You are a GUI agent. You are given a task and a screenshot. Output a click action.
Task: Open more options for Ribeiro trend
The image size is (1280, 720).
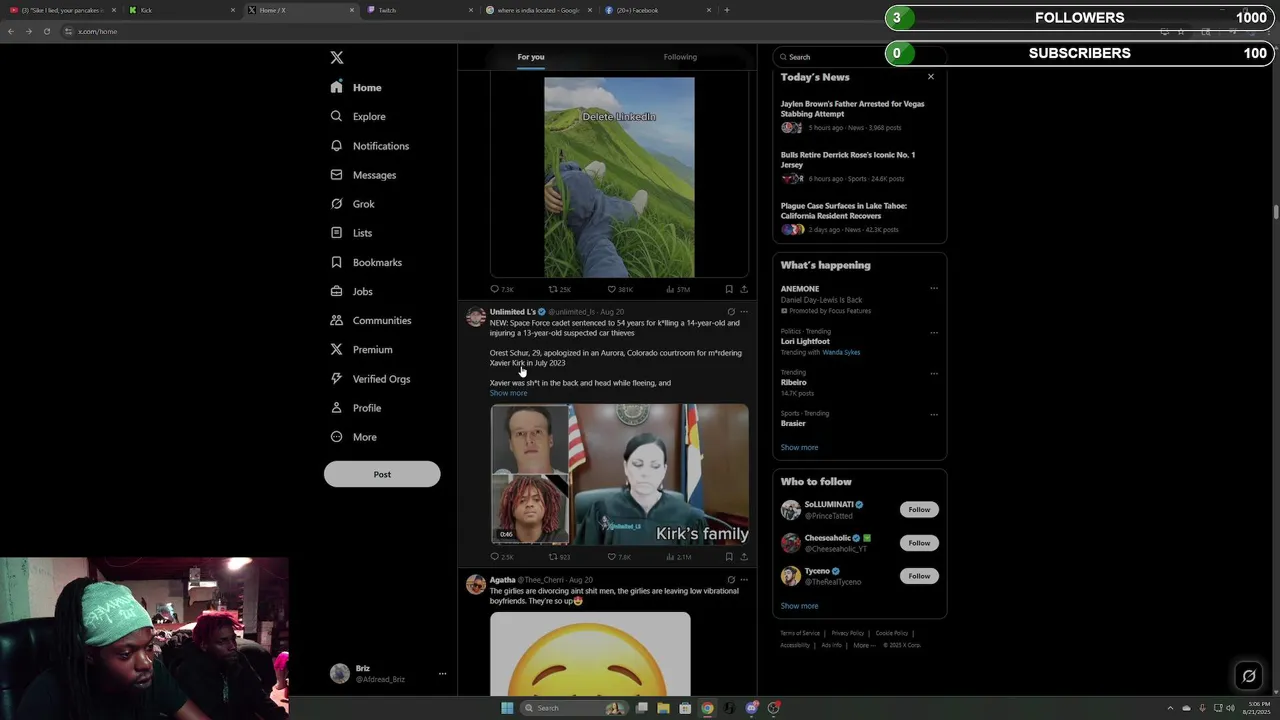pyautogui.click(x=934, y=373)
